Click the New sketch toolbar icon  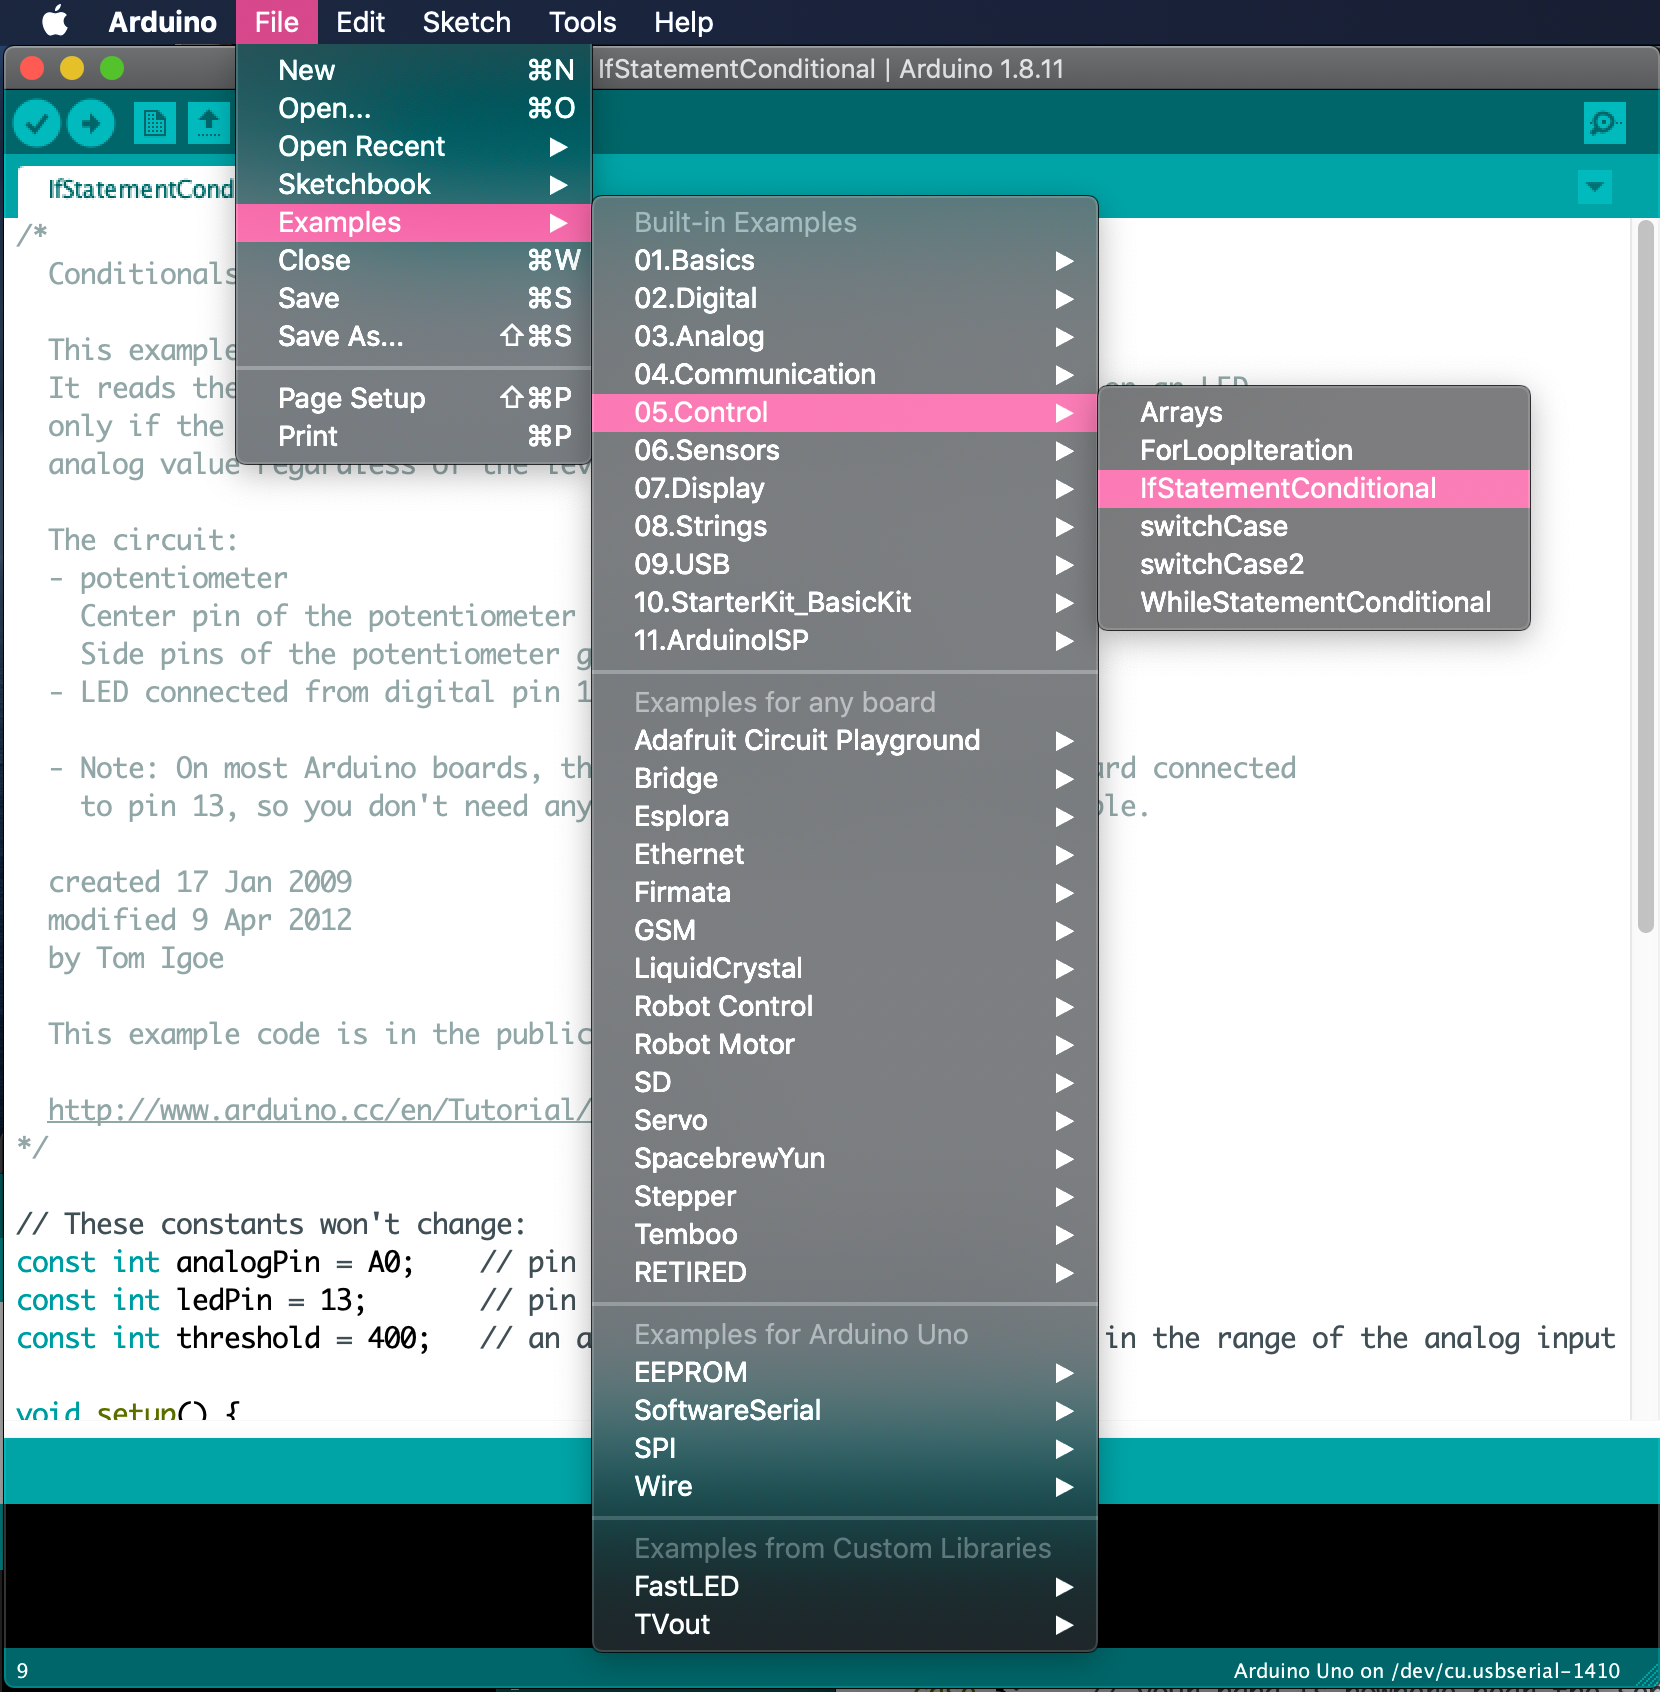coord(154,124)
